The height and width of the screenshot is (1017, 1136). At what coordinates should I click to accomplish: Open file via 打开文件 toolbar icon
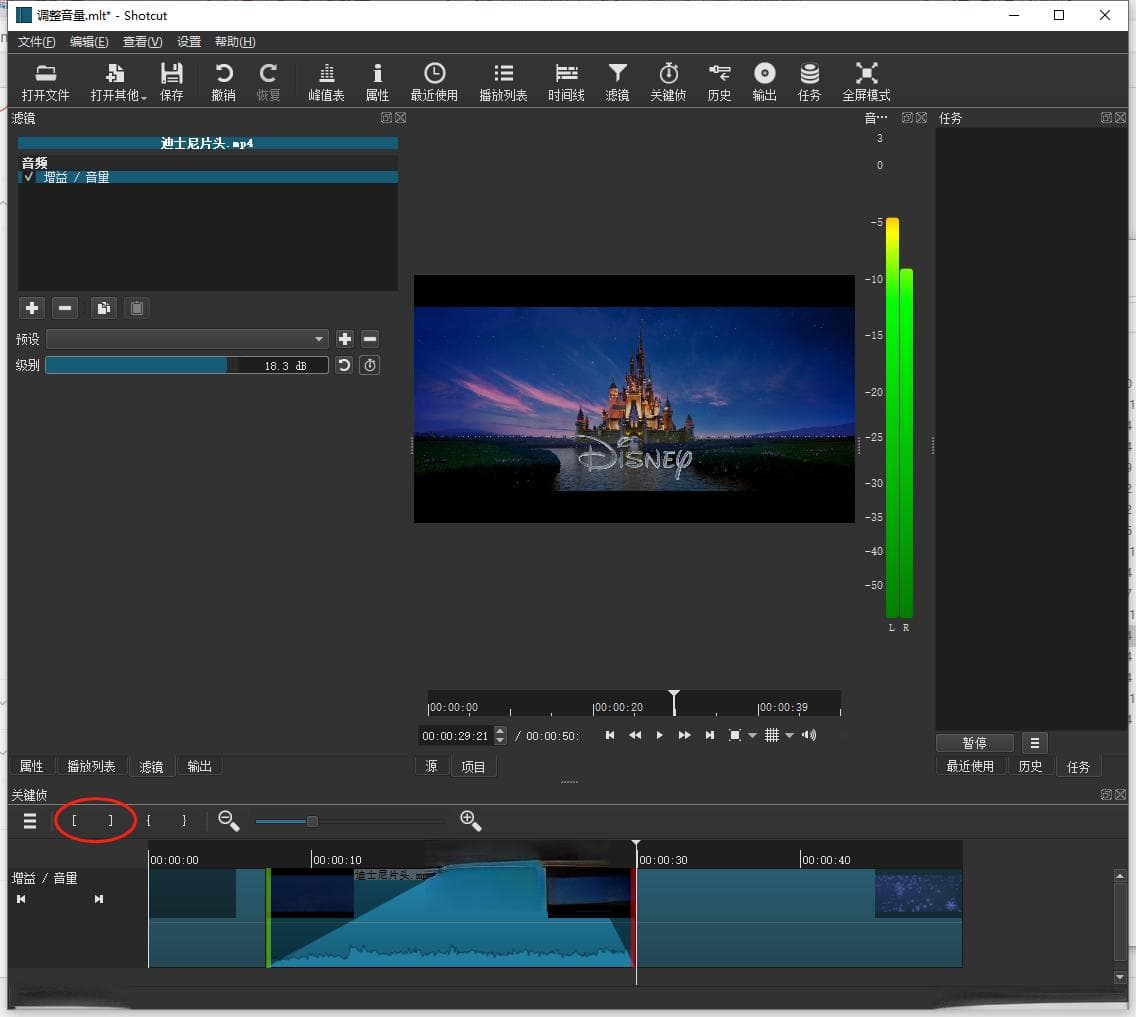(x=45, y=82)
